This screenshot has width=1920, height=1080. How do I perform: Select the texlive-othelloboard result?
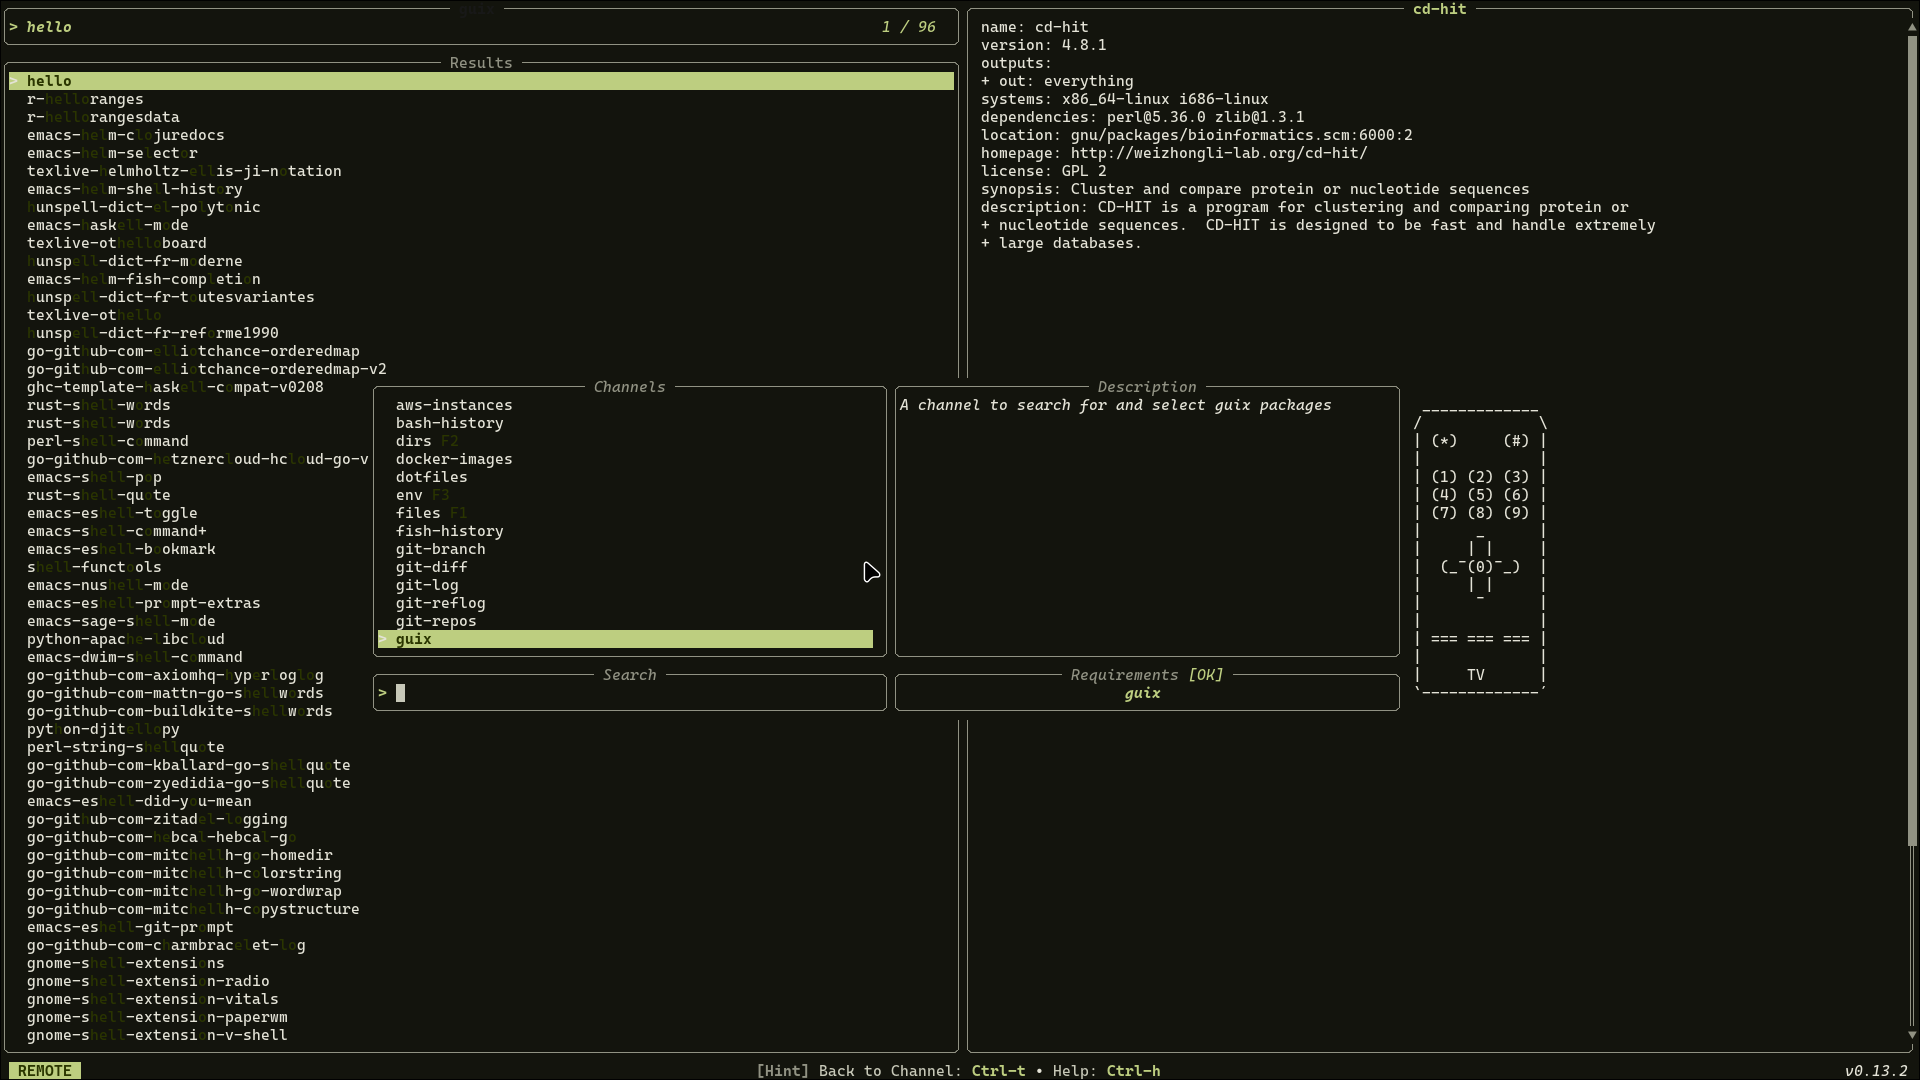(116, 243)
